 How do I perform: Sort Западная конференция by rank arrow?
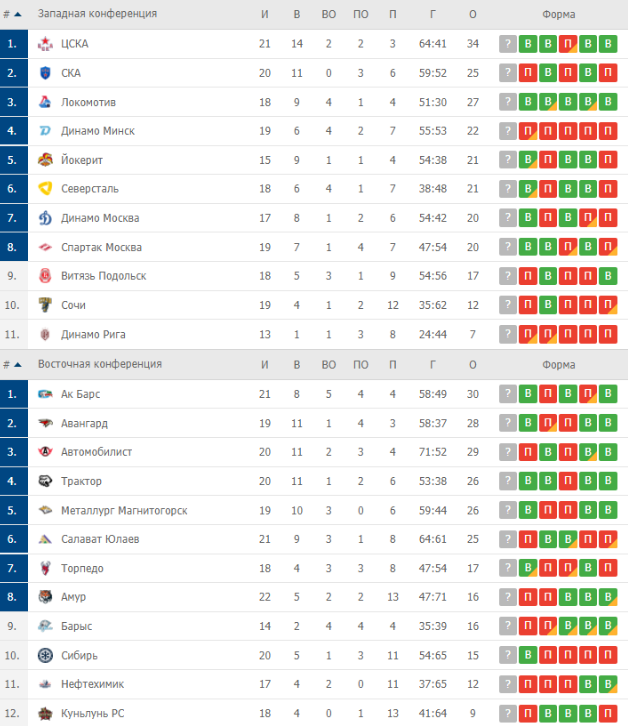[x=18, y=14]
